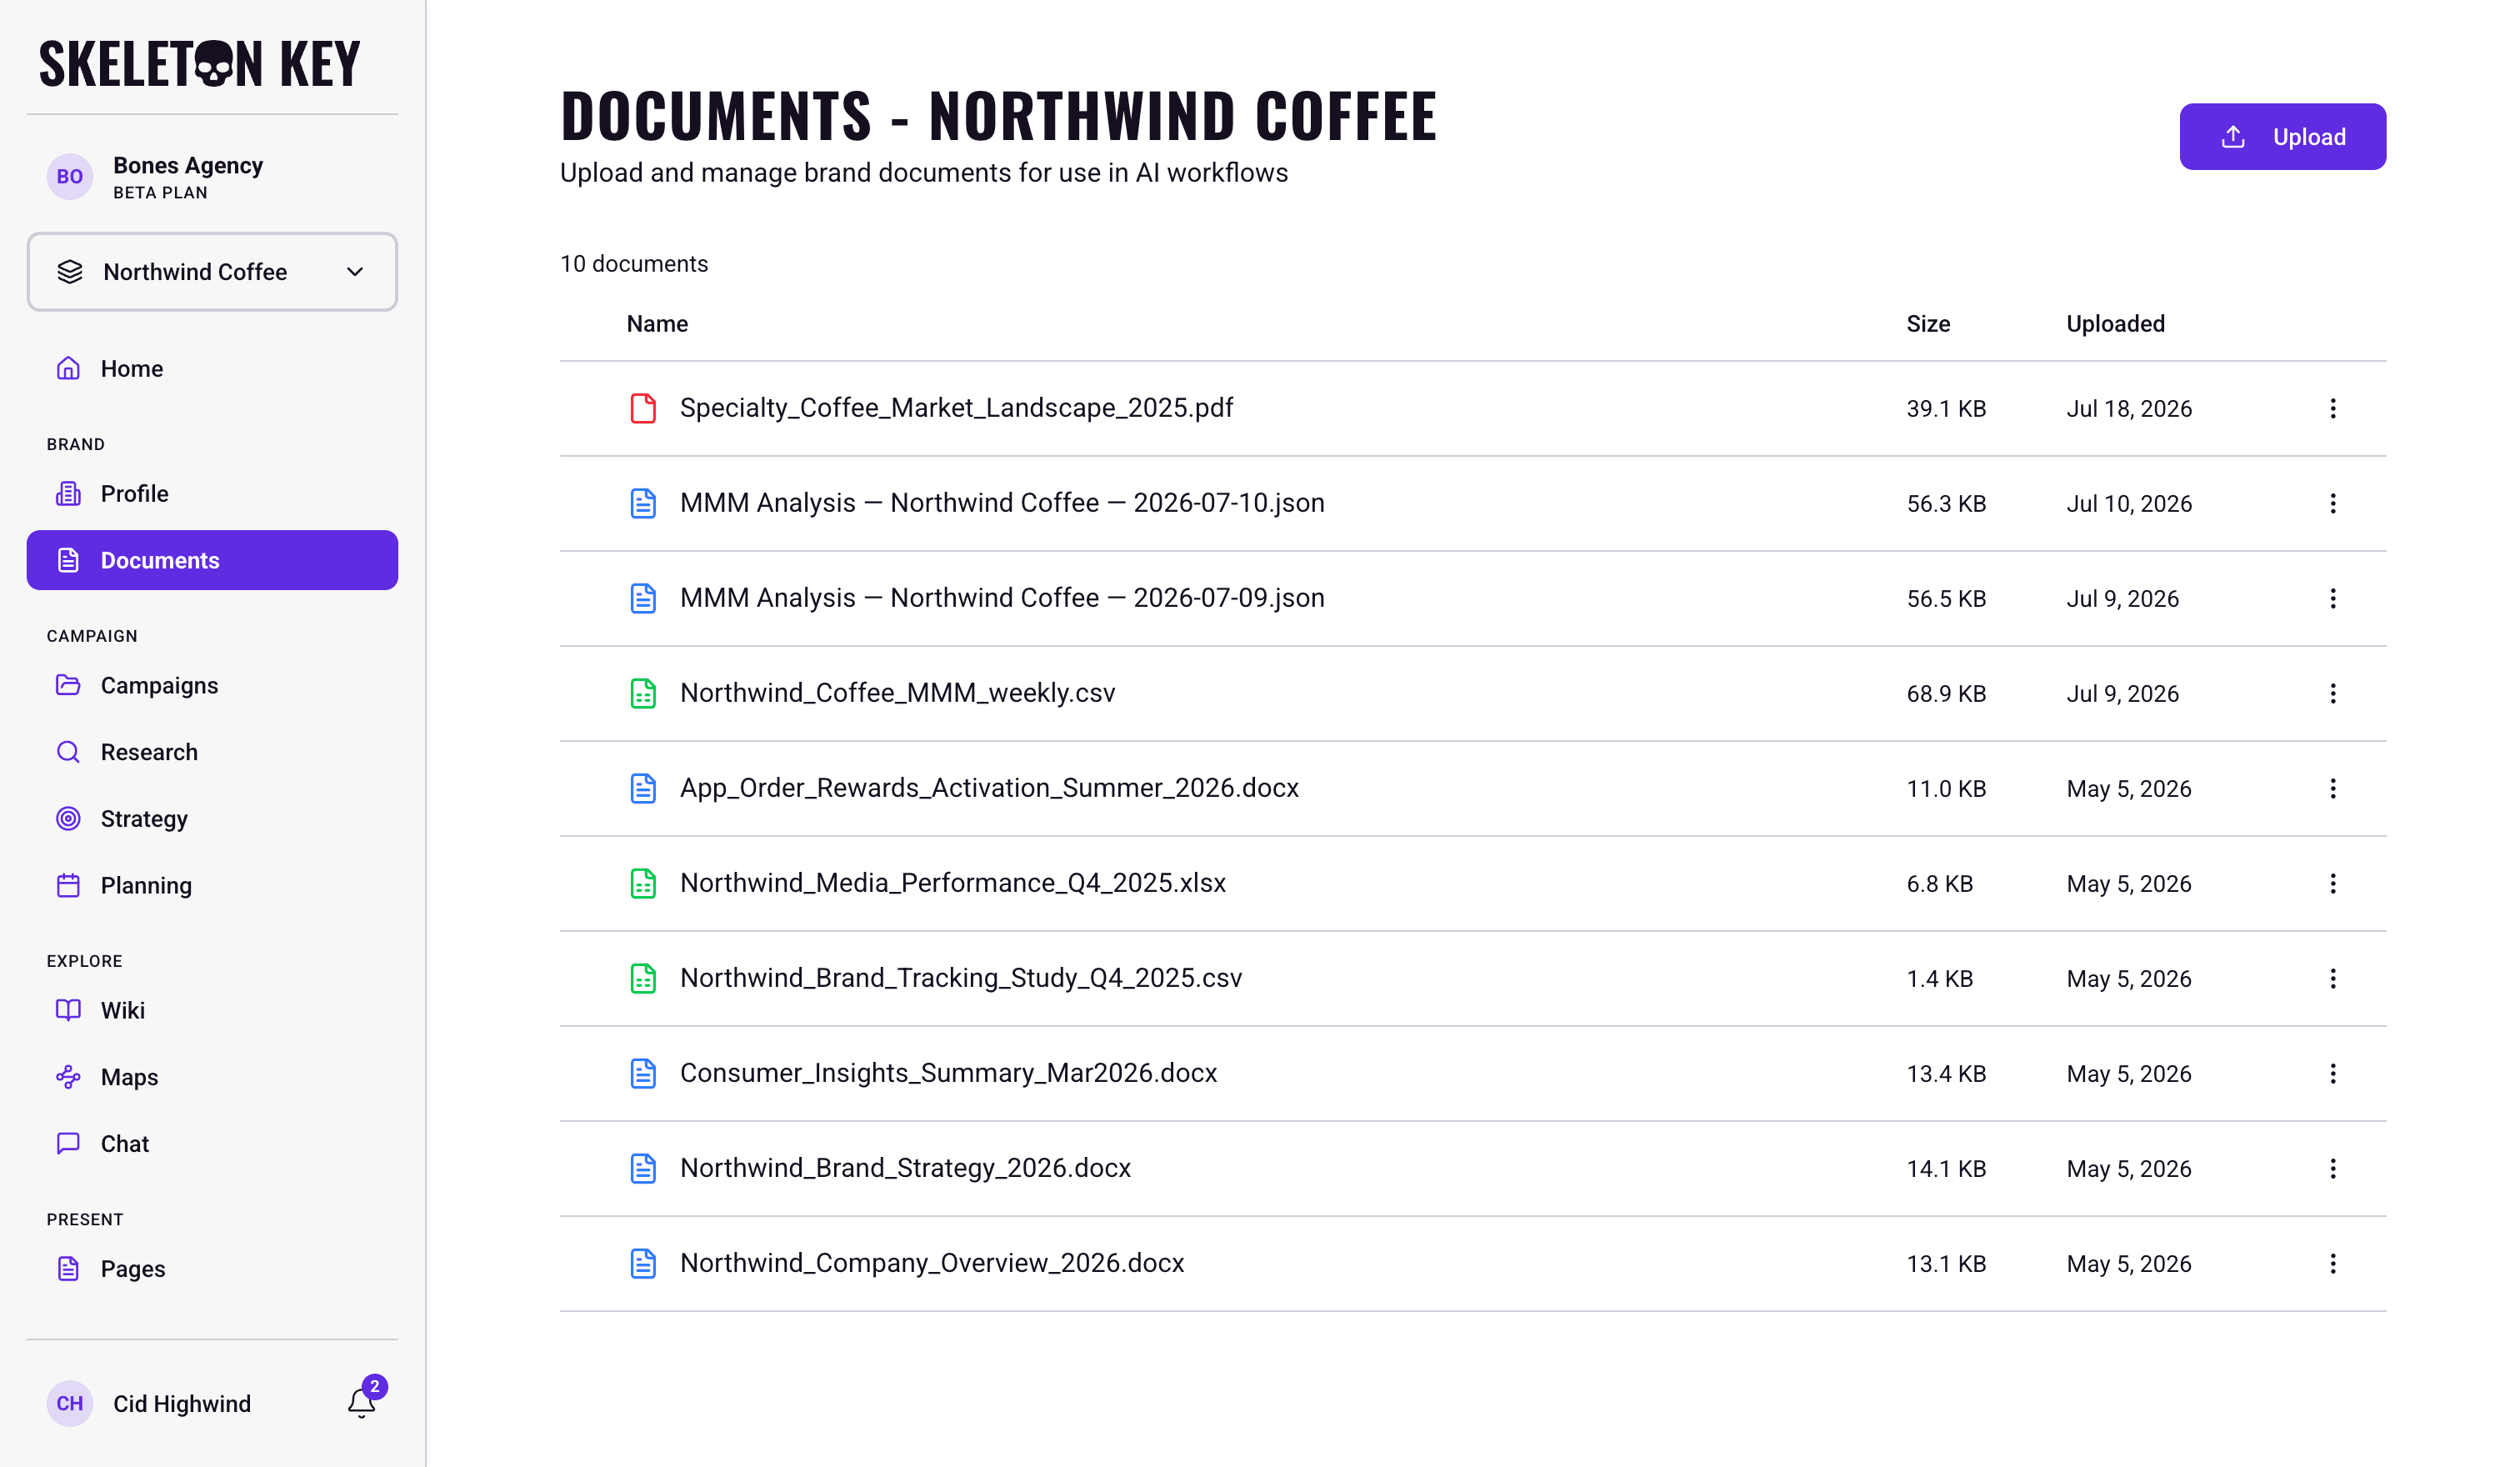This screenshot has height=1467, width=2520.
Task: Click the Wiki book icon
Action: (x=68, y=1010)
